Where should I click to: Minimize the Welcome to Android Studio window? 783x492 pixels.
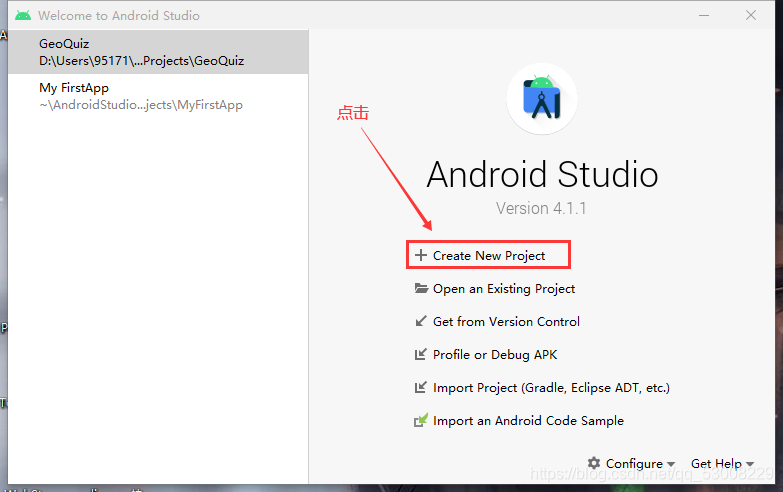(704, 15)
